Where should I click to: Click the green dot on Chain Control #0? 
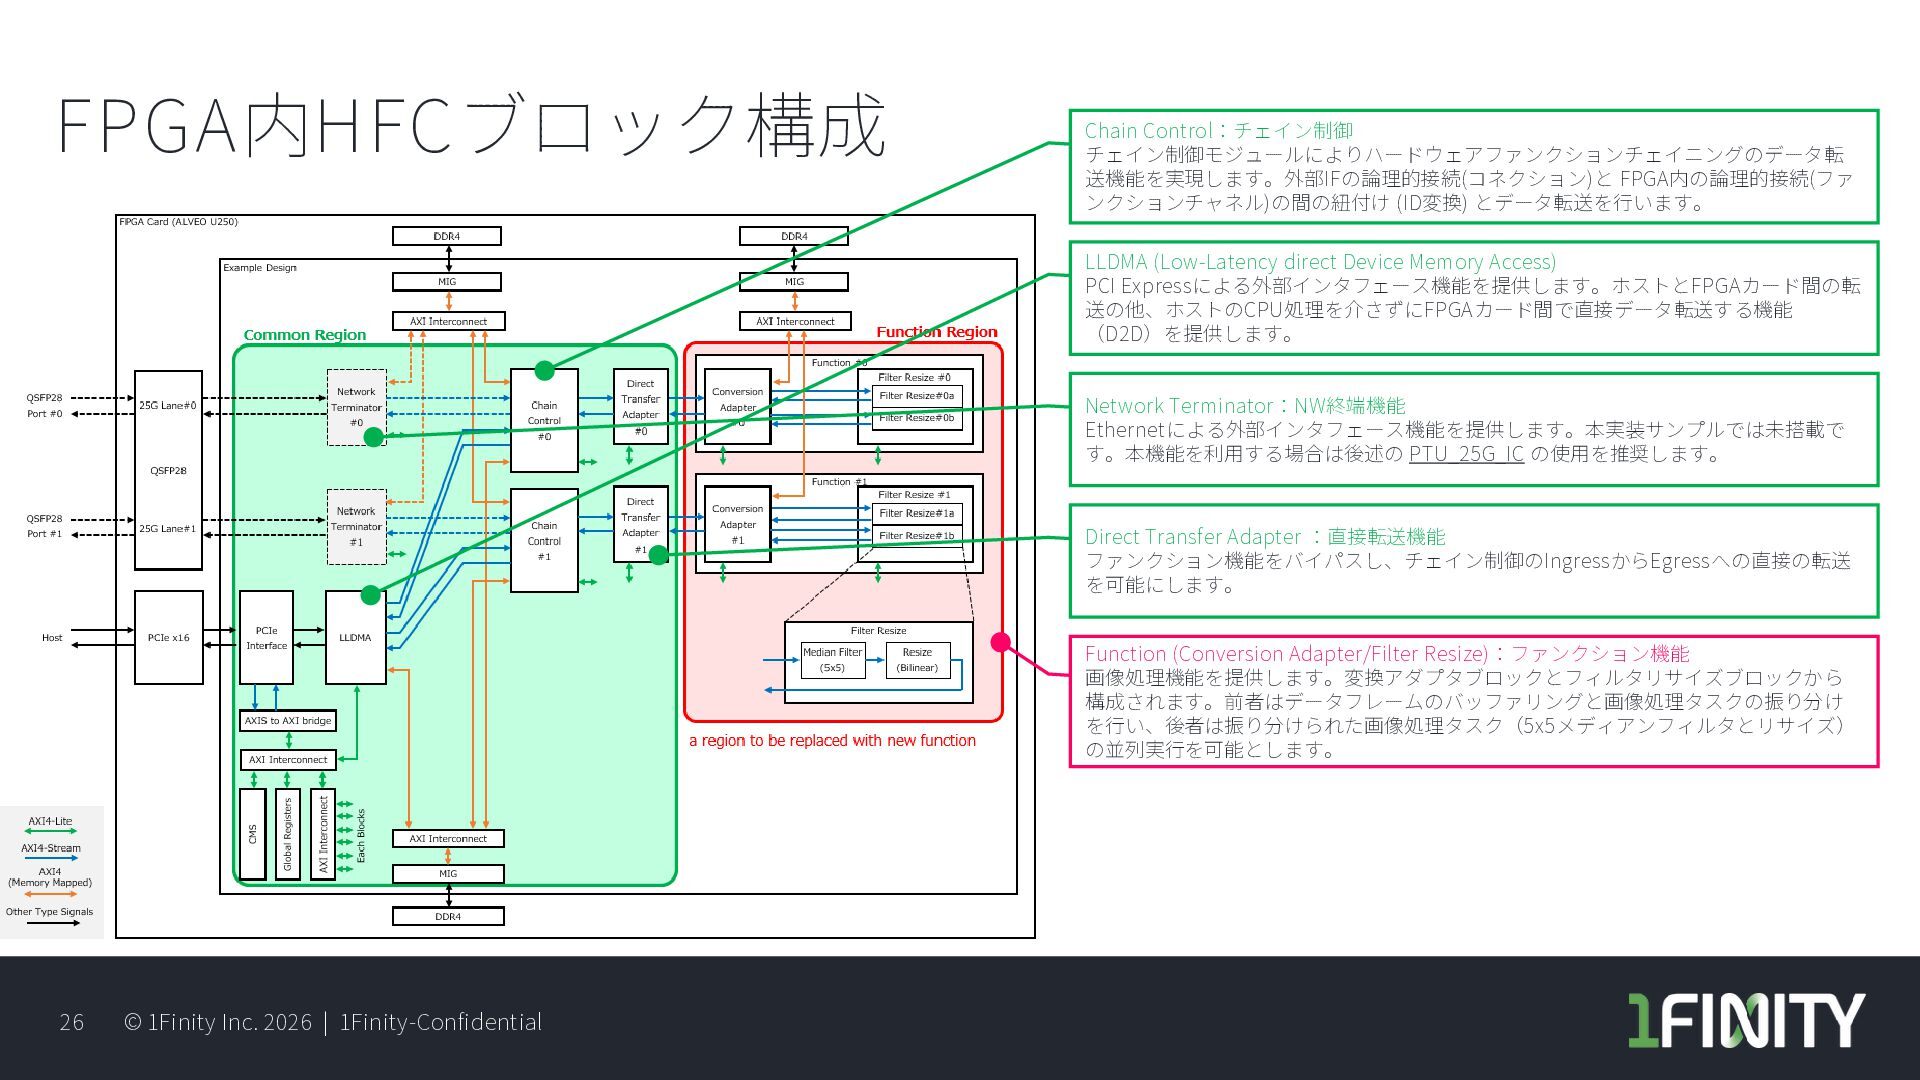click(x=544, y=371)
